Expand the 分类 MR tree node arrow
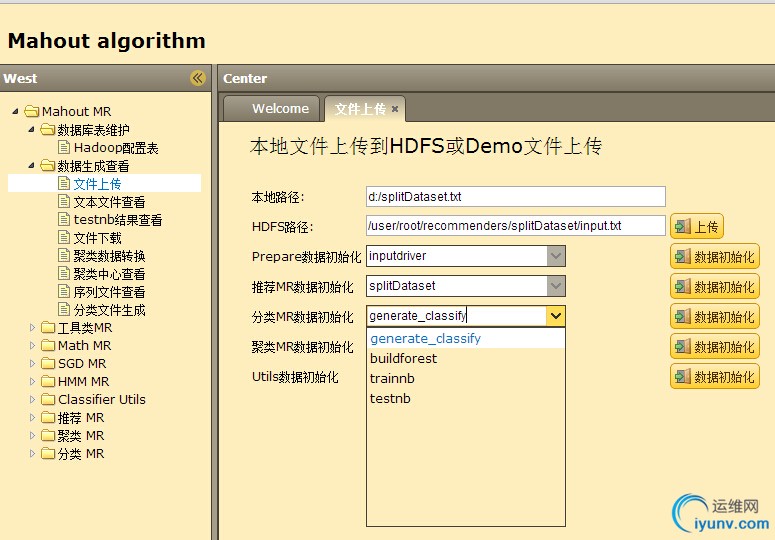 coord(32,453)
